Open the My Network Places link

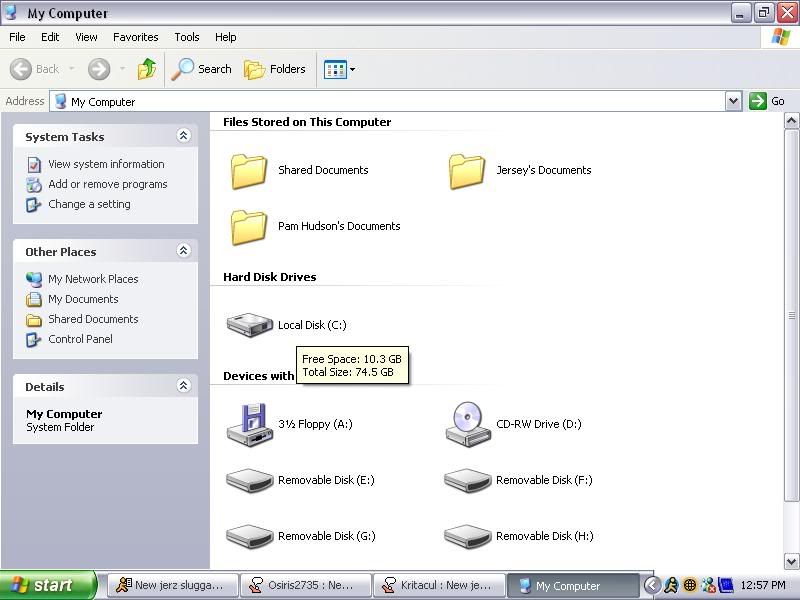coord(93,279)
